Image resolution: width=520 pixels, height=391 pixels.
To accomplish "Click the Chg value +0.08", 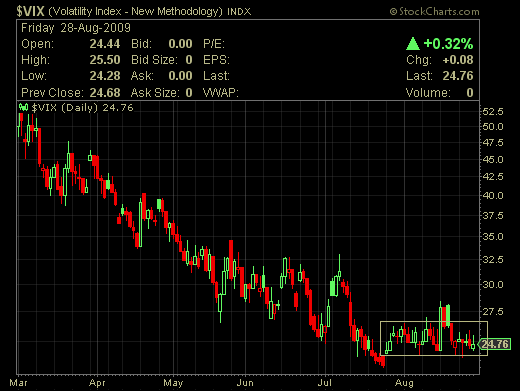I will click(x=458, y=60).
